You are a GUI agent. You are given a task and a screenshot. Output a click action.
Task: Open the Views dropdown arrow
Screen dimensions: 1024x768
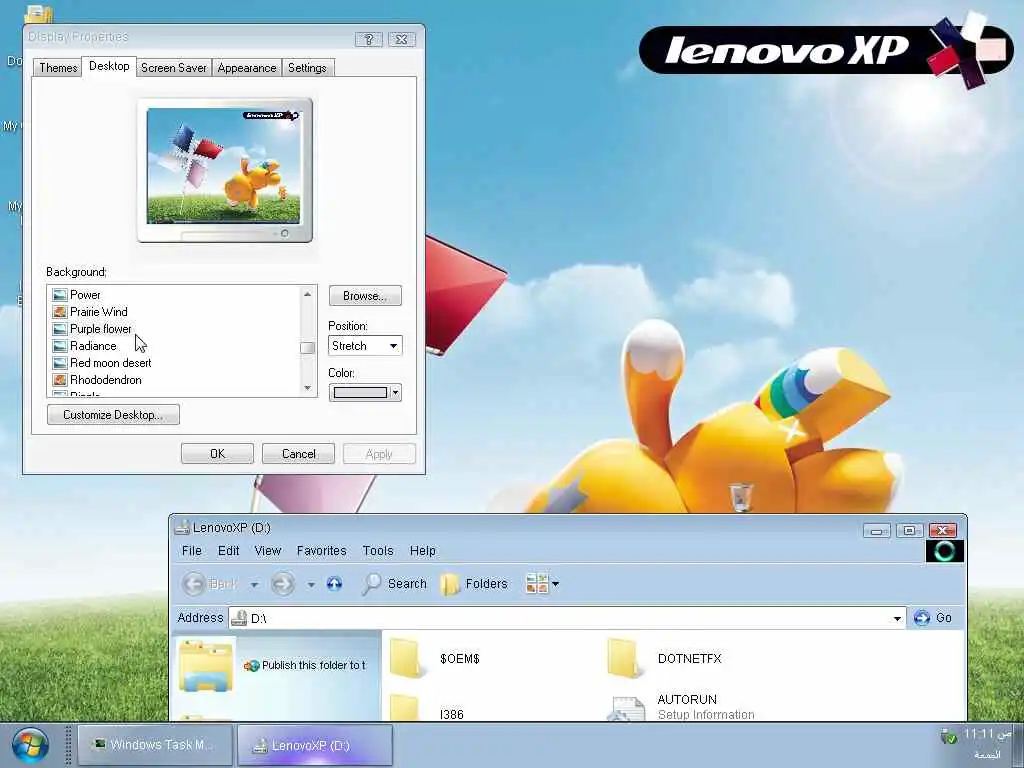pos(555,584)
